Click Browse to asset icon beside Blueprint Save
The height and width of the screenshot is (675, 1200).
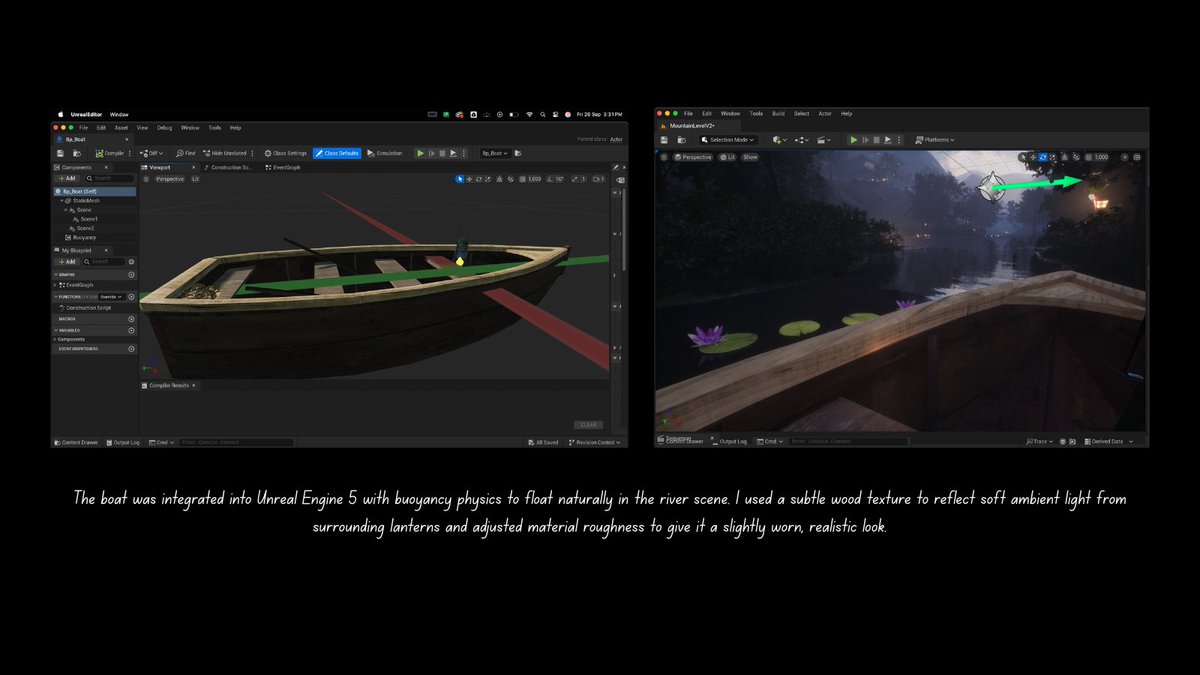point(77,153)
